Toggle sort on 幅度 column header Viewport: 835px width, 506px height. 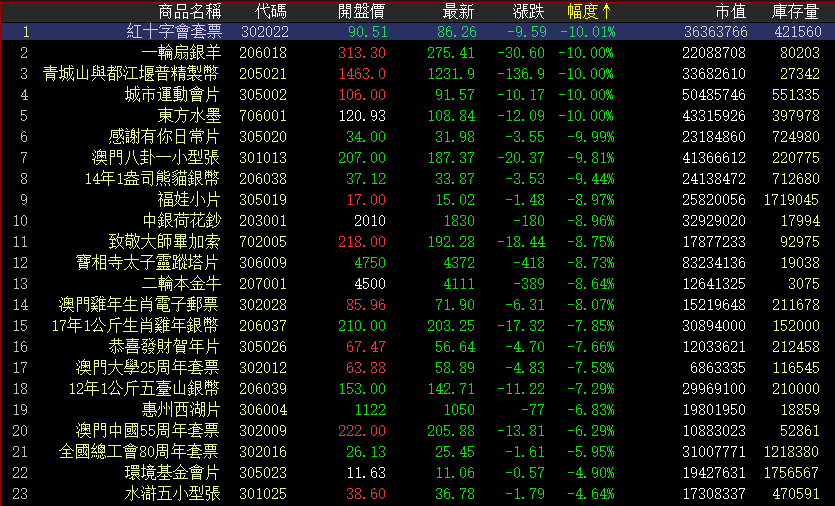[x=589, y=11]
